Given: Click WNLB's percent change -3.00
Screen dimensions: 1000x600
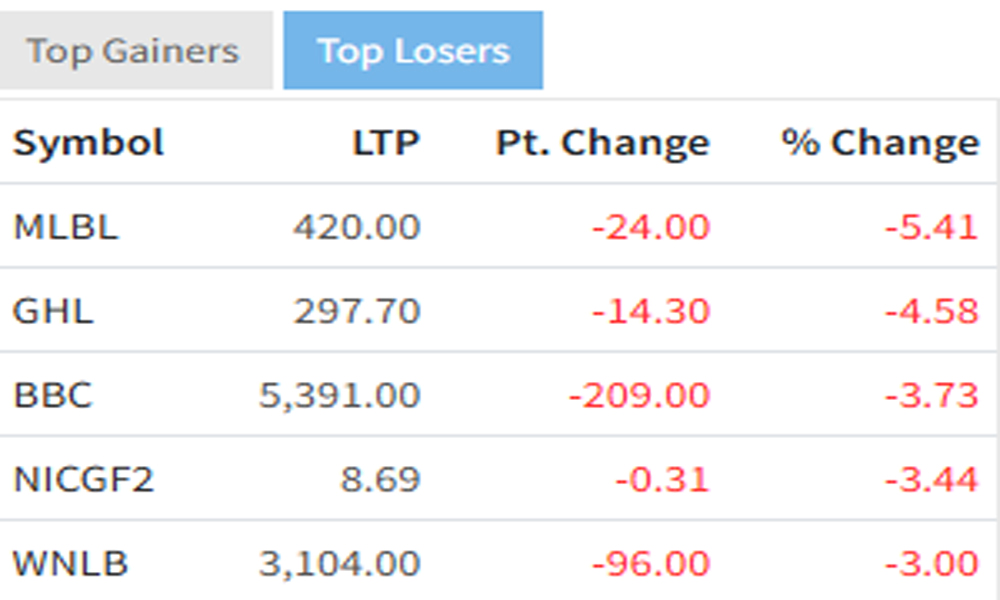Looking at the screenshot, I should click(931, 564).
